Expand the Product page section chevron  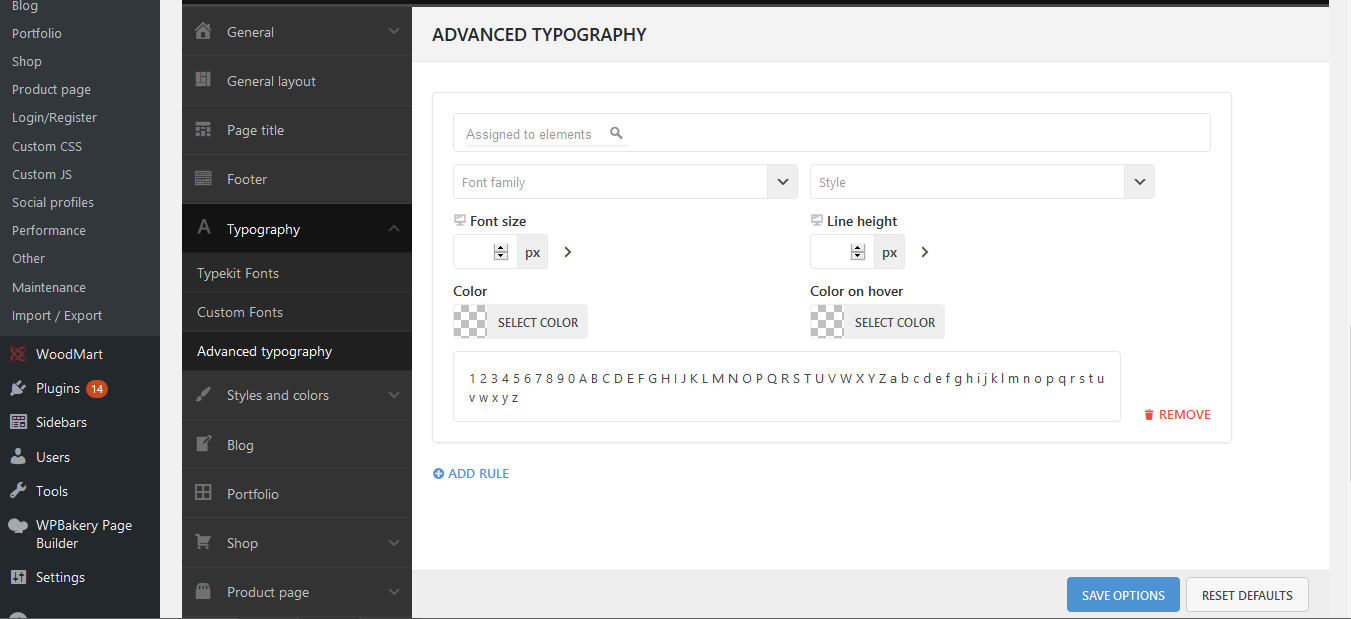[x=394, y=591]
